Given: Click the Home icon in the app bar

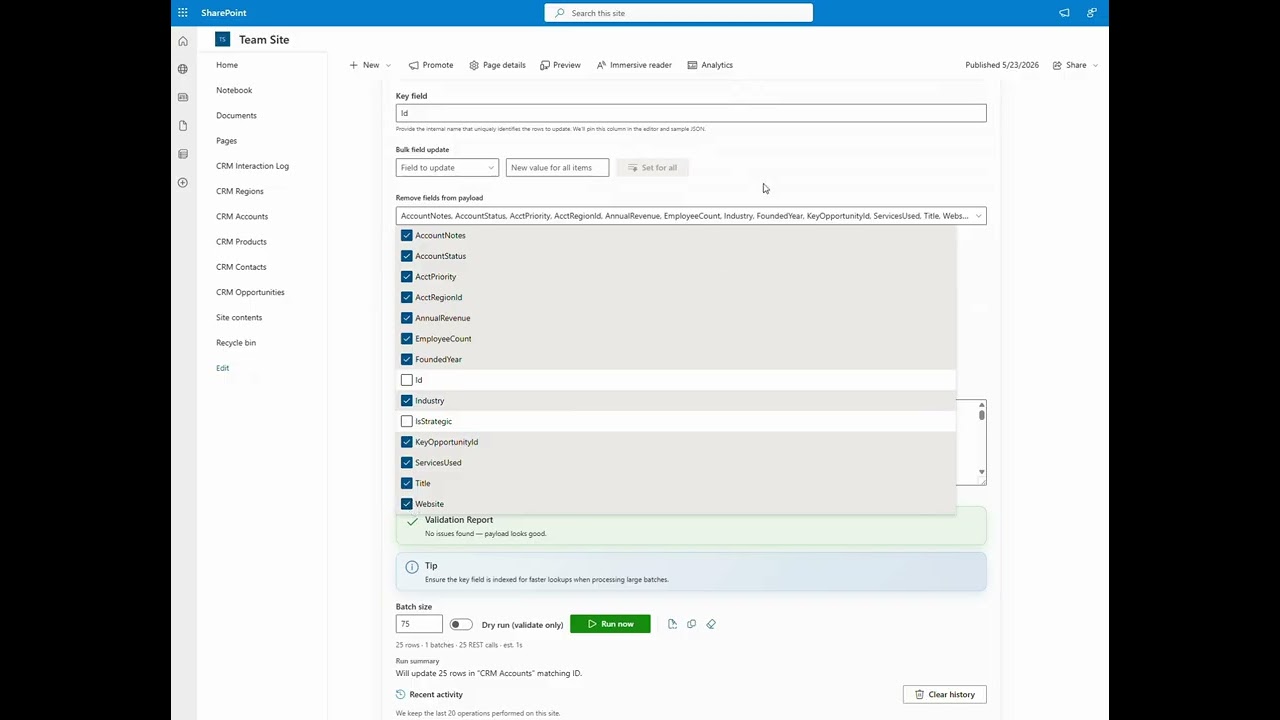Looking at the screenshot, I should [x=182, y=41].
